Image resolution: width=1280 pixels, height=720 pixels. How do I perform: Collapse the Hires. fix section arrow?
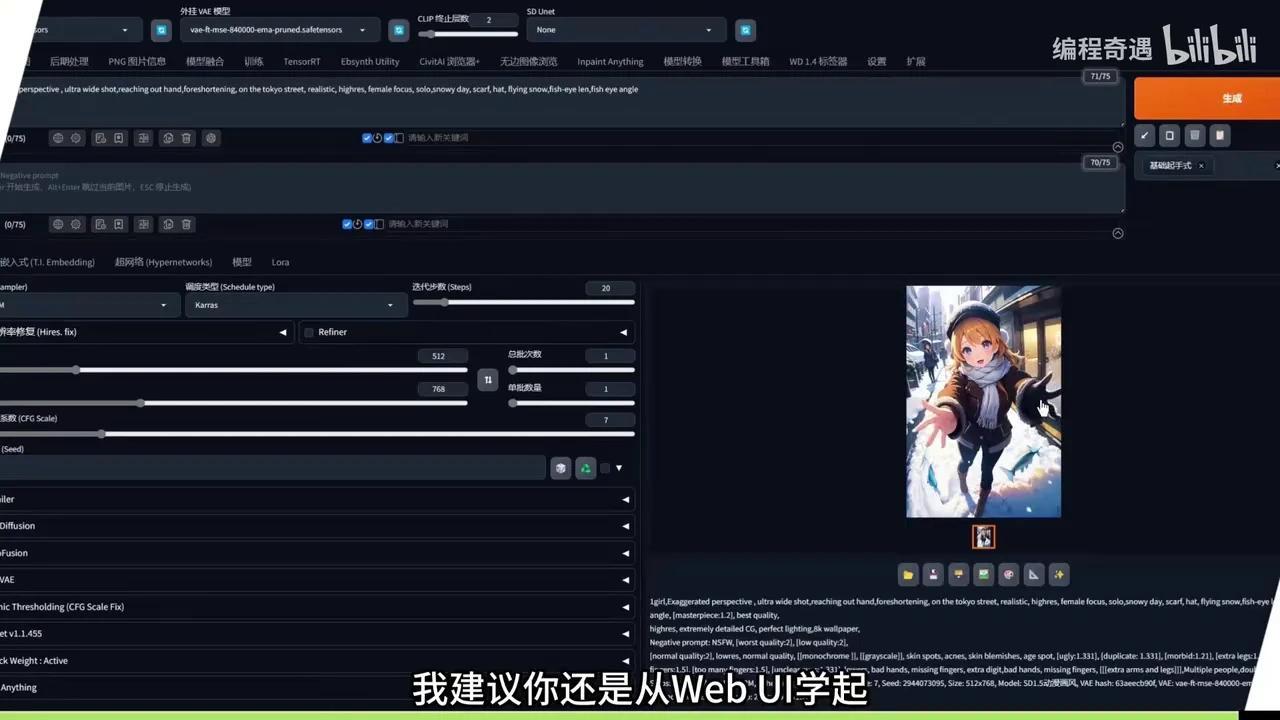tap(283, 331)
